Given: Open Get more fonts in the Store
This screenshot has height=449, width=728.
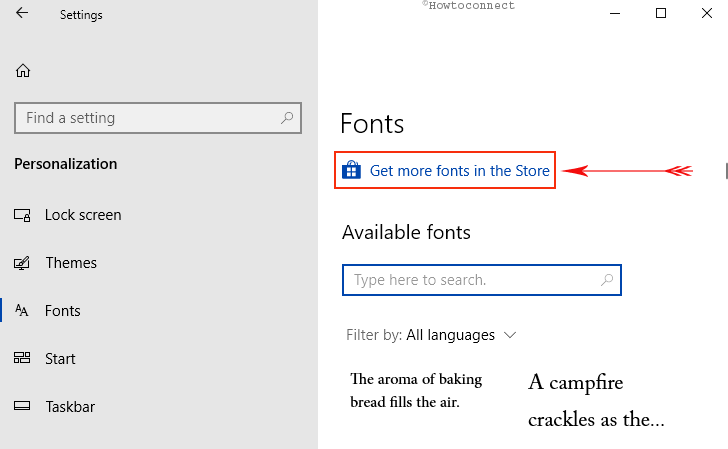Looking at the screenshot, I should click(x=459, y=170).
